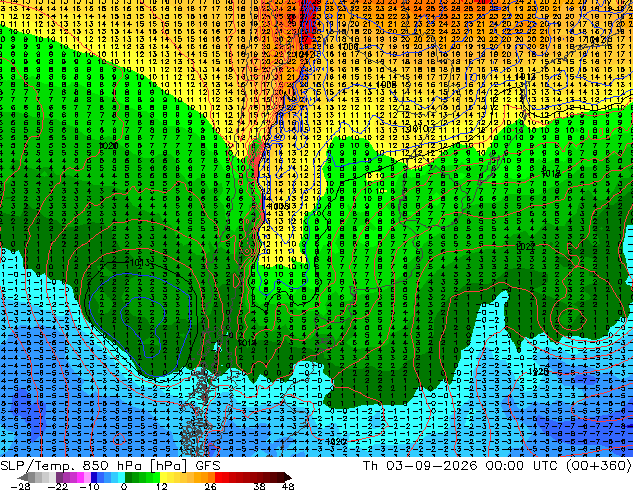Choose the bright yellow swatch above 12
The width and height of the screenshot is (634, 490).
point(163,477)
